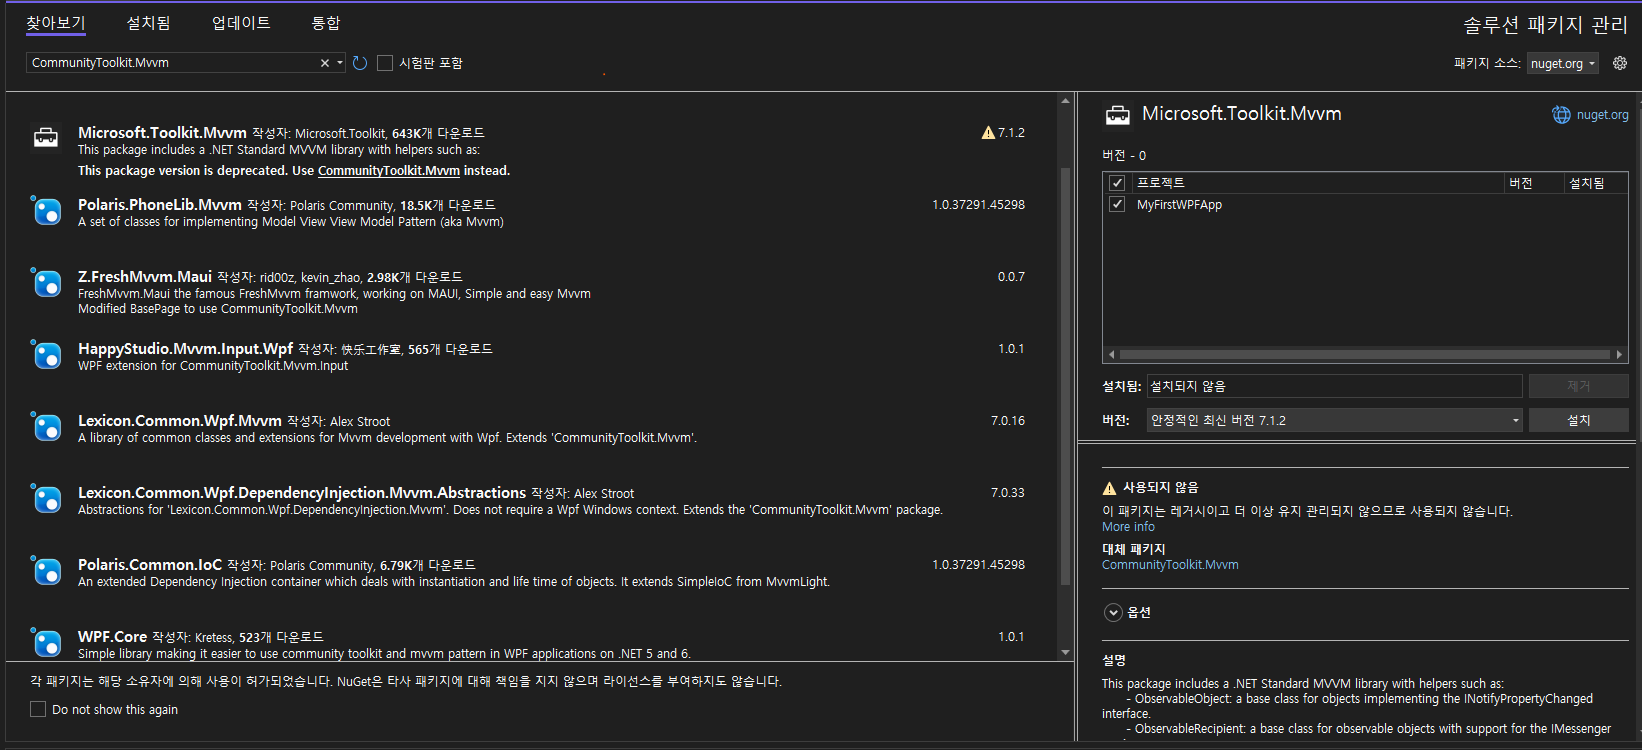1642x750 pixels.
Task: Open the More info link
Action: pyautogui.click(x=1128, y=527)
